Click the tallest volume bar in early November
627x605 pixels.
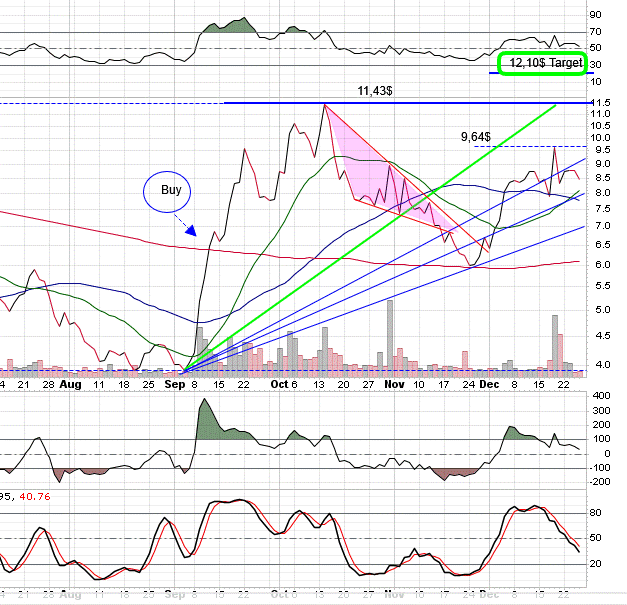click(x=389, y=333)
